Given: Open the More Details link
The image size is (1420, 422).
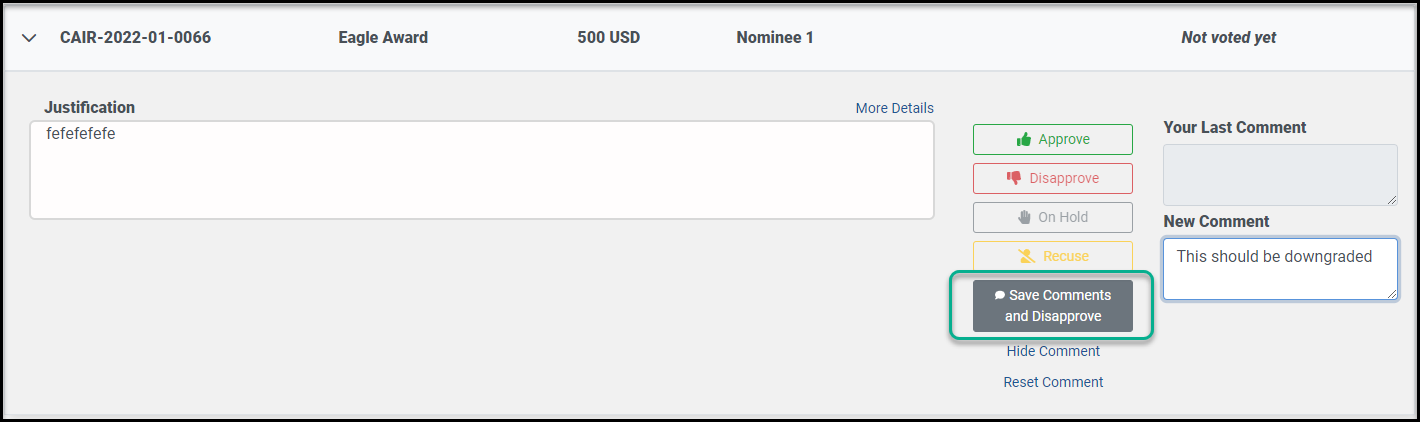Looking at the screenshot, I should [895, 108].
